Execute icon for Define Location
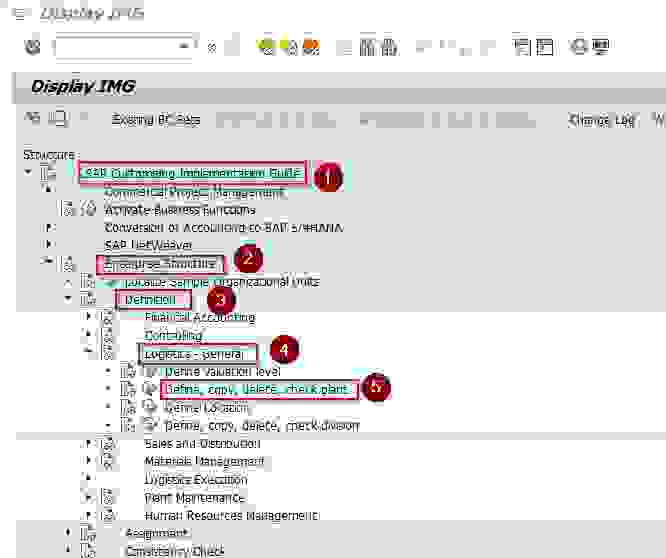The width and height of the screenshot is (666, 558). 149,406
